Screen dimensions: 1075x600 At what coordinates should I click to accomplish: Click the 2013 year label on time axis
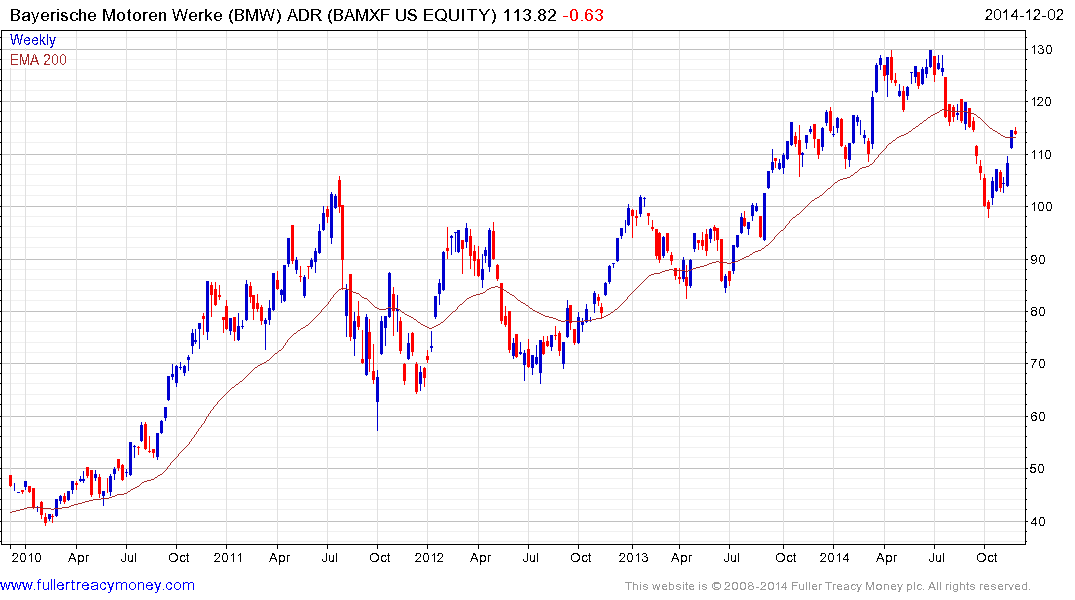point(632,557)
